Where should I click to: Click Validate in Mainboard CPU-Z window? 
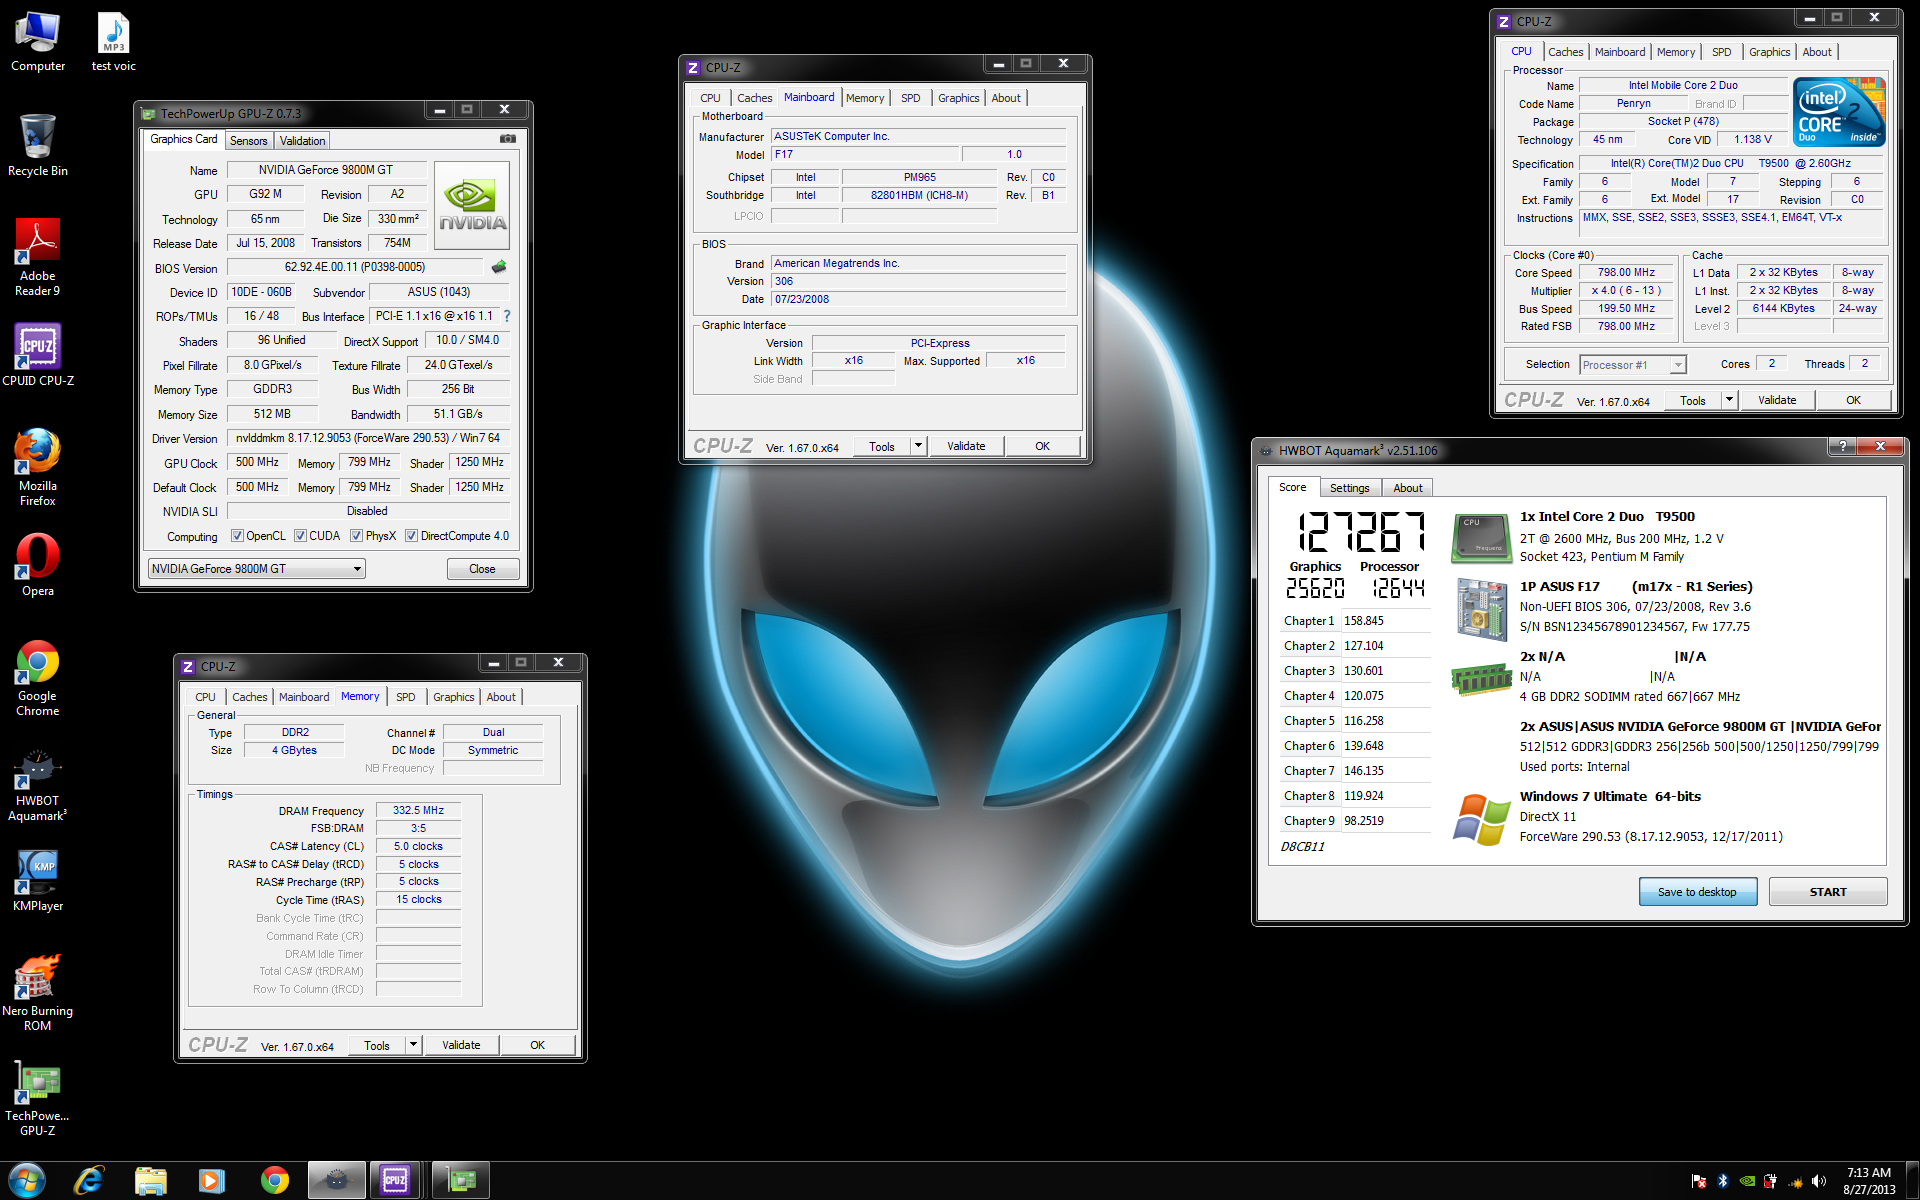966,446
